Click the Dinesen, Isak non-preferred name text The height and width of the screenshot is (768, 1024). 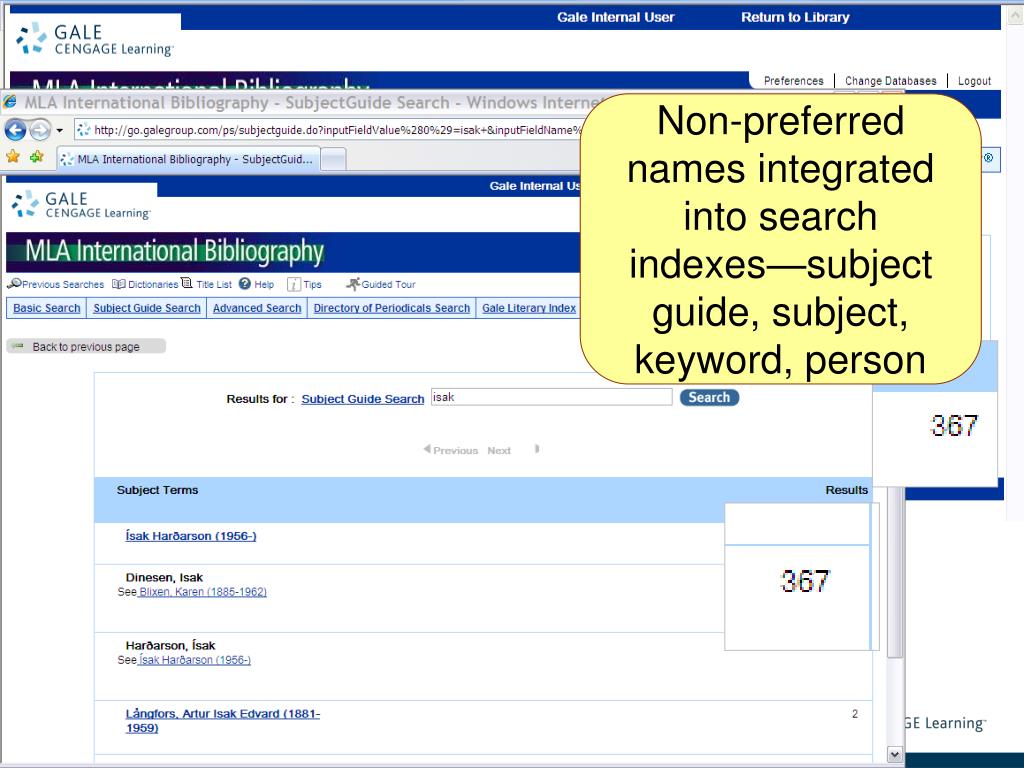[x=164, y=577]
